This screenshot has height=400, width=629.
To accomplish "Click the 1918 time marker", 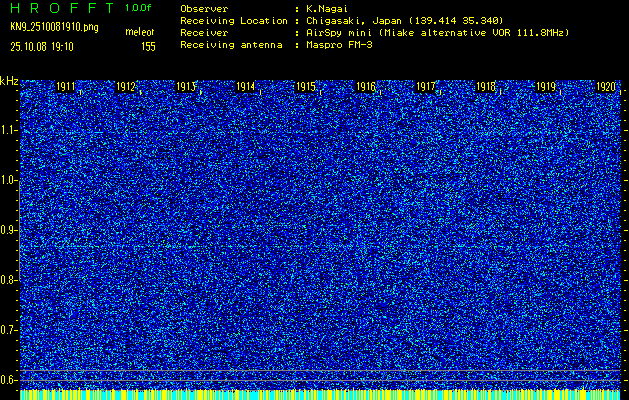I will tap(486, 88).
